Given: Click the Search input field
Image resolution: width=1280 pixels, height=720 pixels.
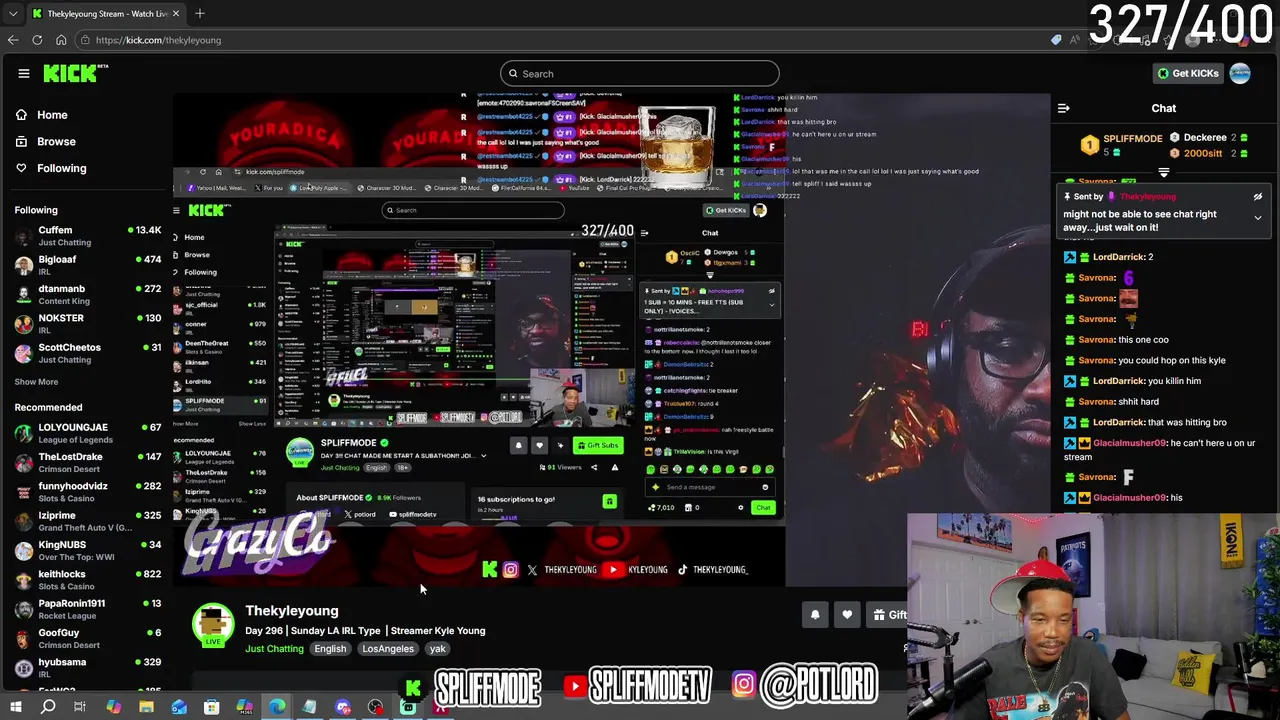Looking at the screenshot, I should pyautogui.click(x=640, y=73).
